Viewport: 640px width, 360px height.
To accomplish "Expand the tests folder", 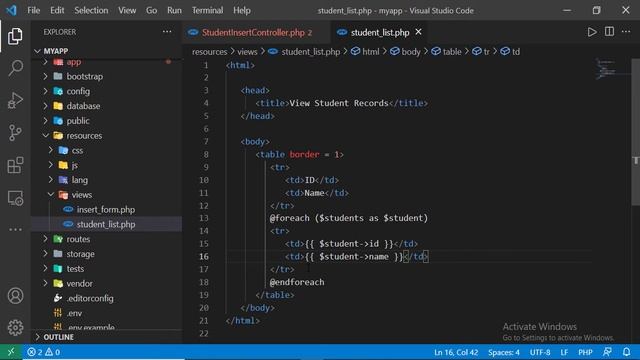I will click(107, 269).
